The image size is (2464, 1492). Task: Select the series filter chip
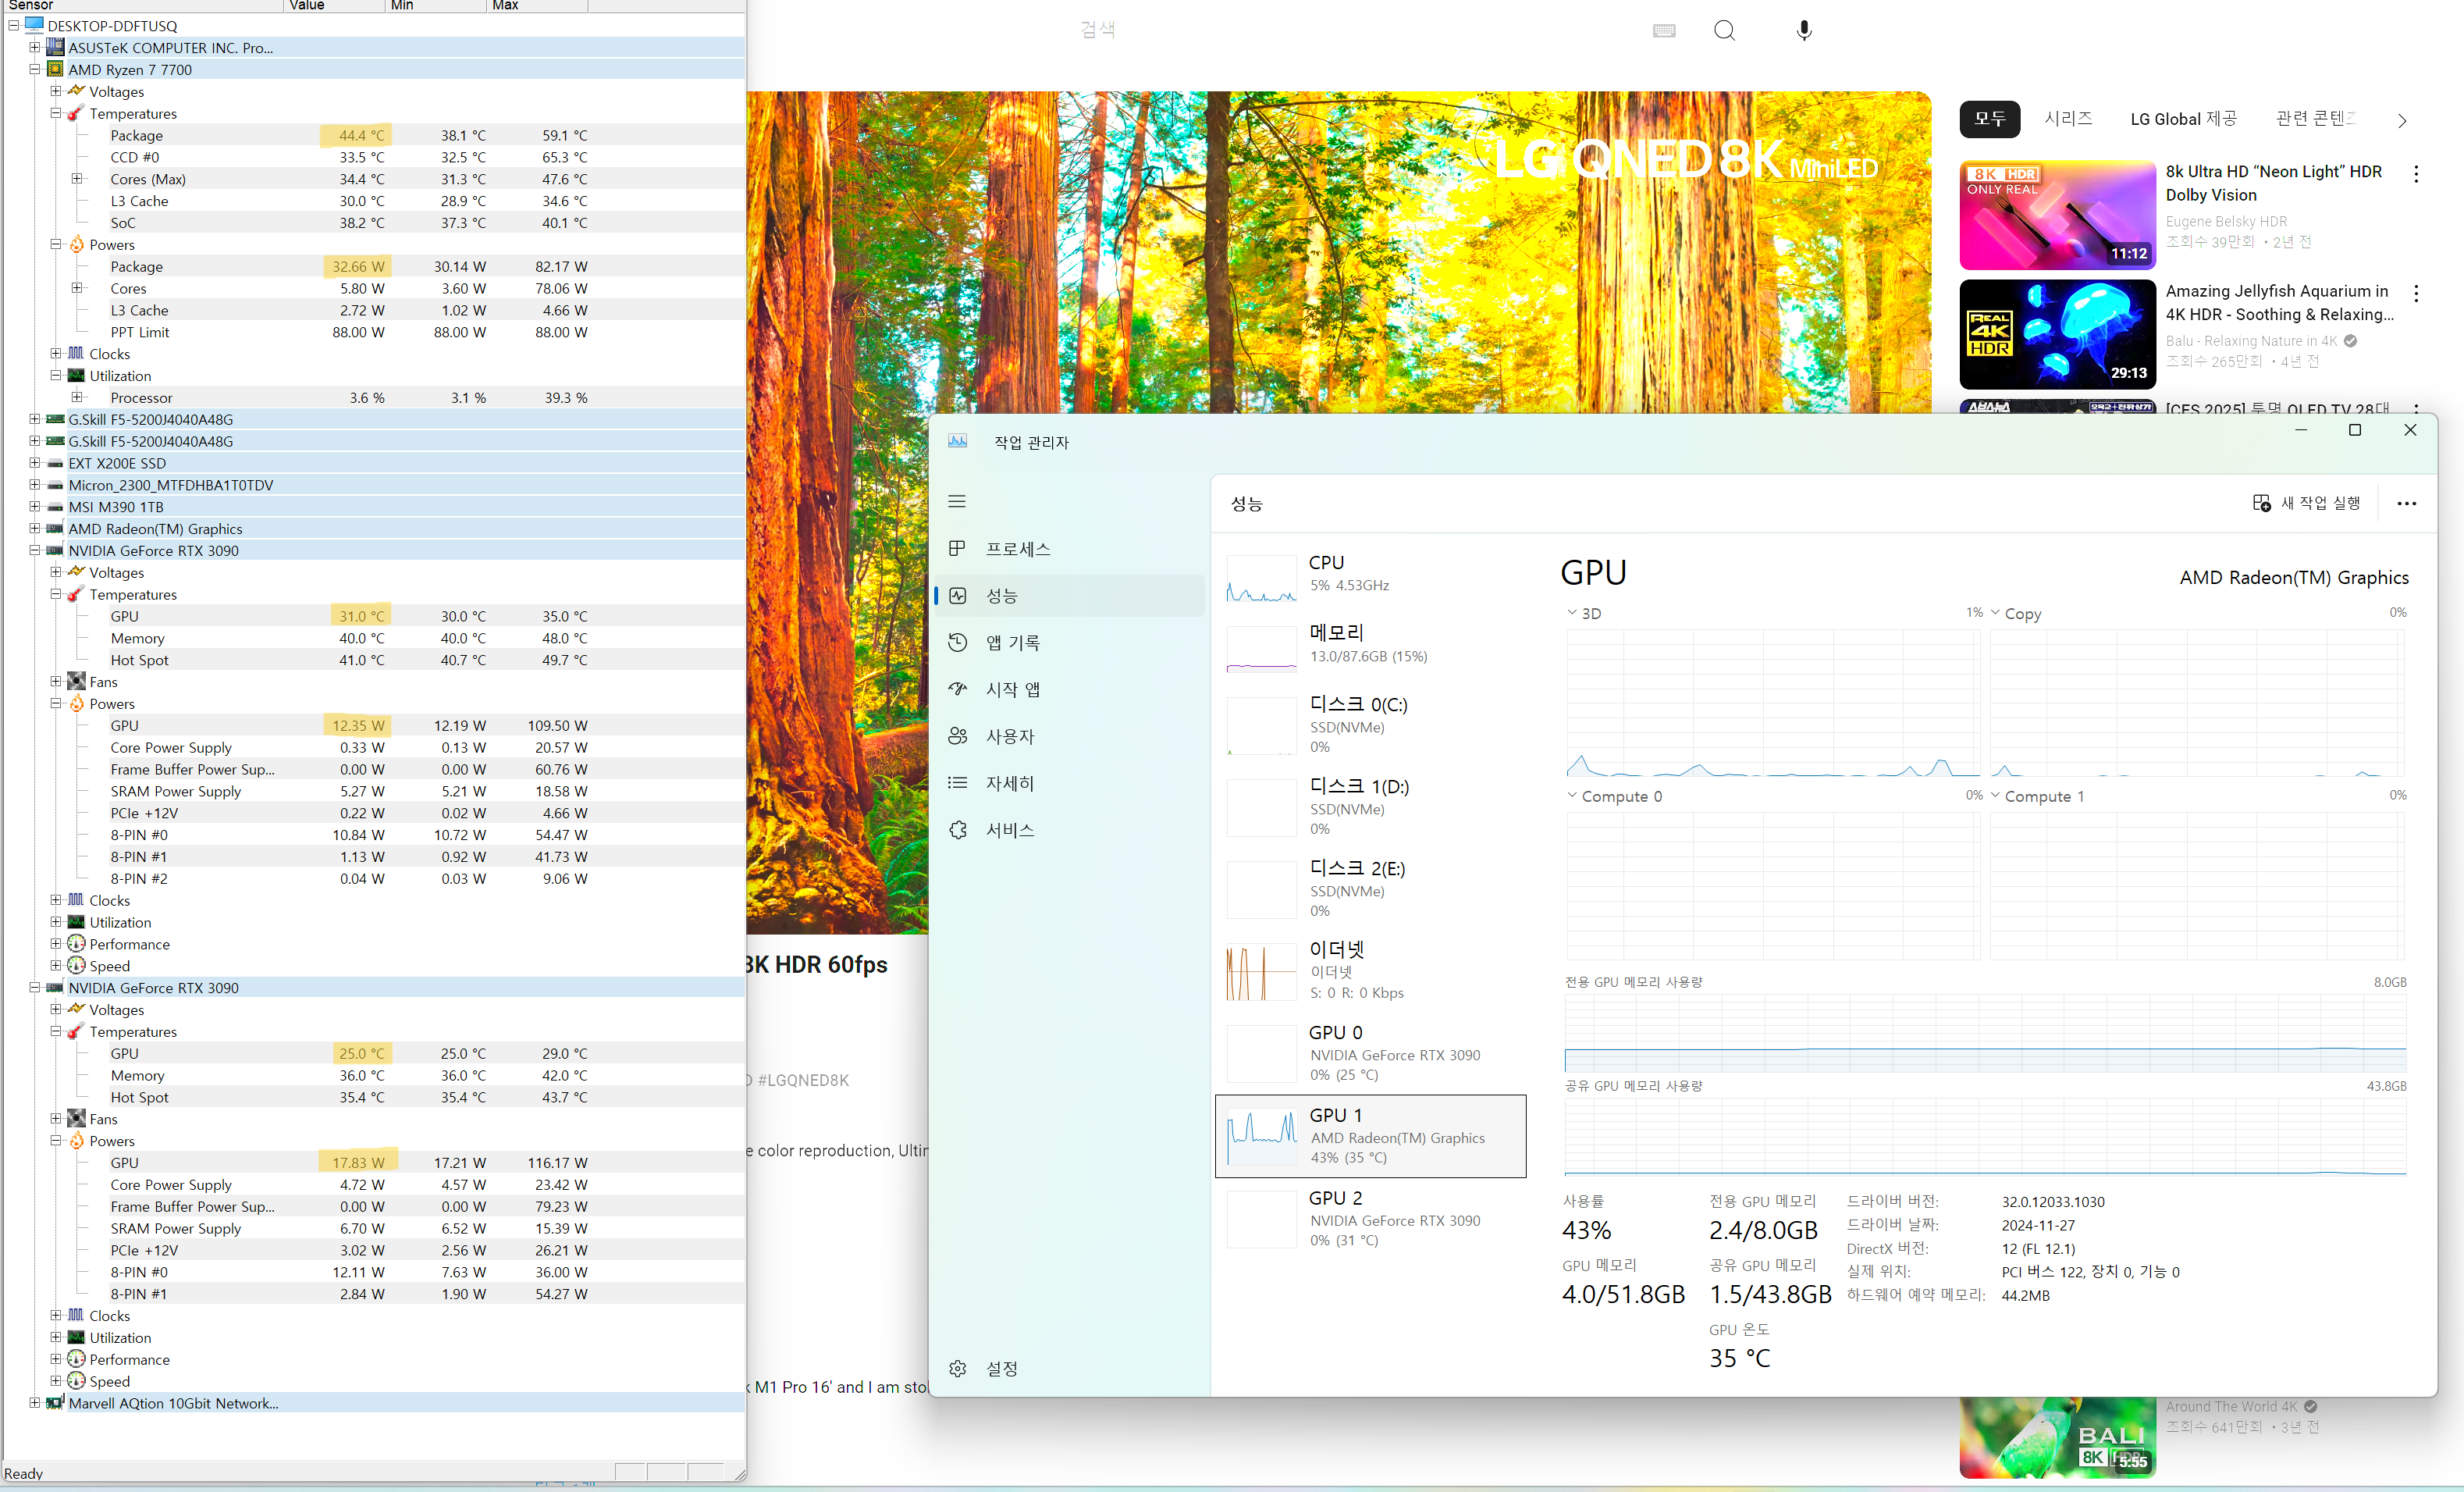pyautogui.click(x=2068, y=119)
